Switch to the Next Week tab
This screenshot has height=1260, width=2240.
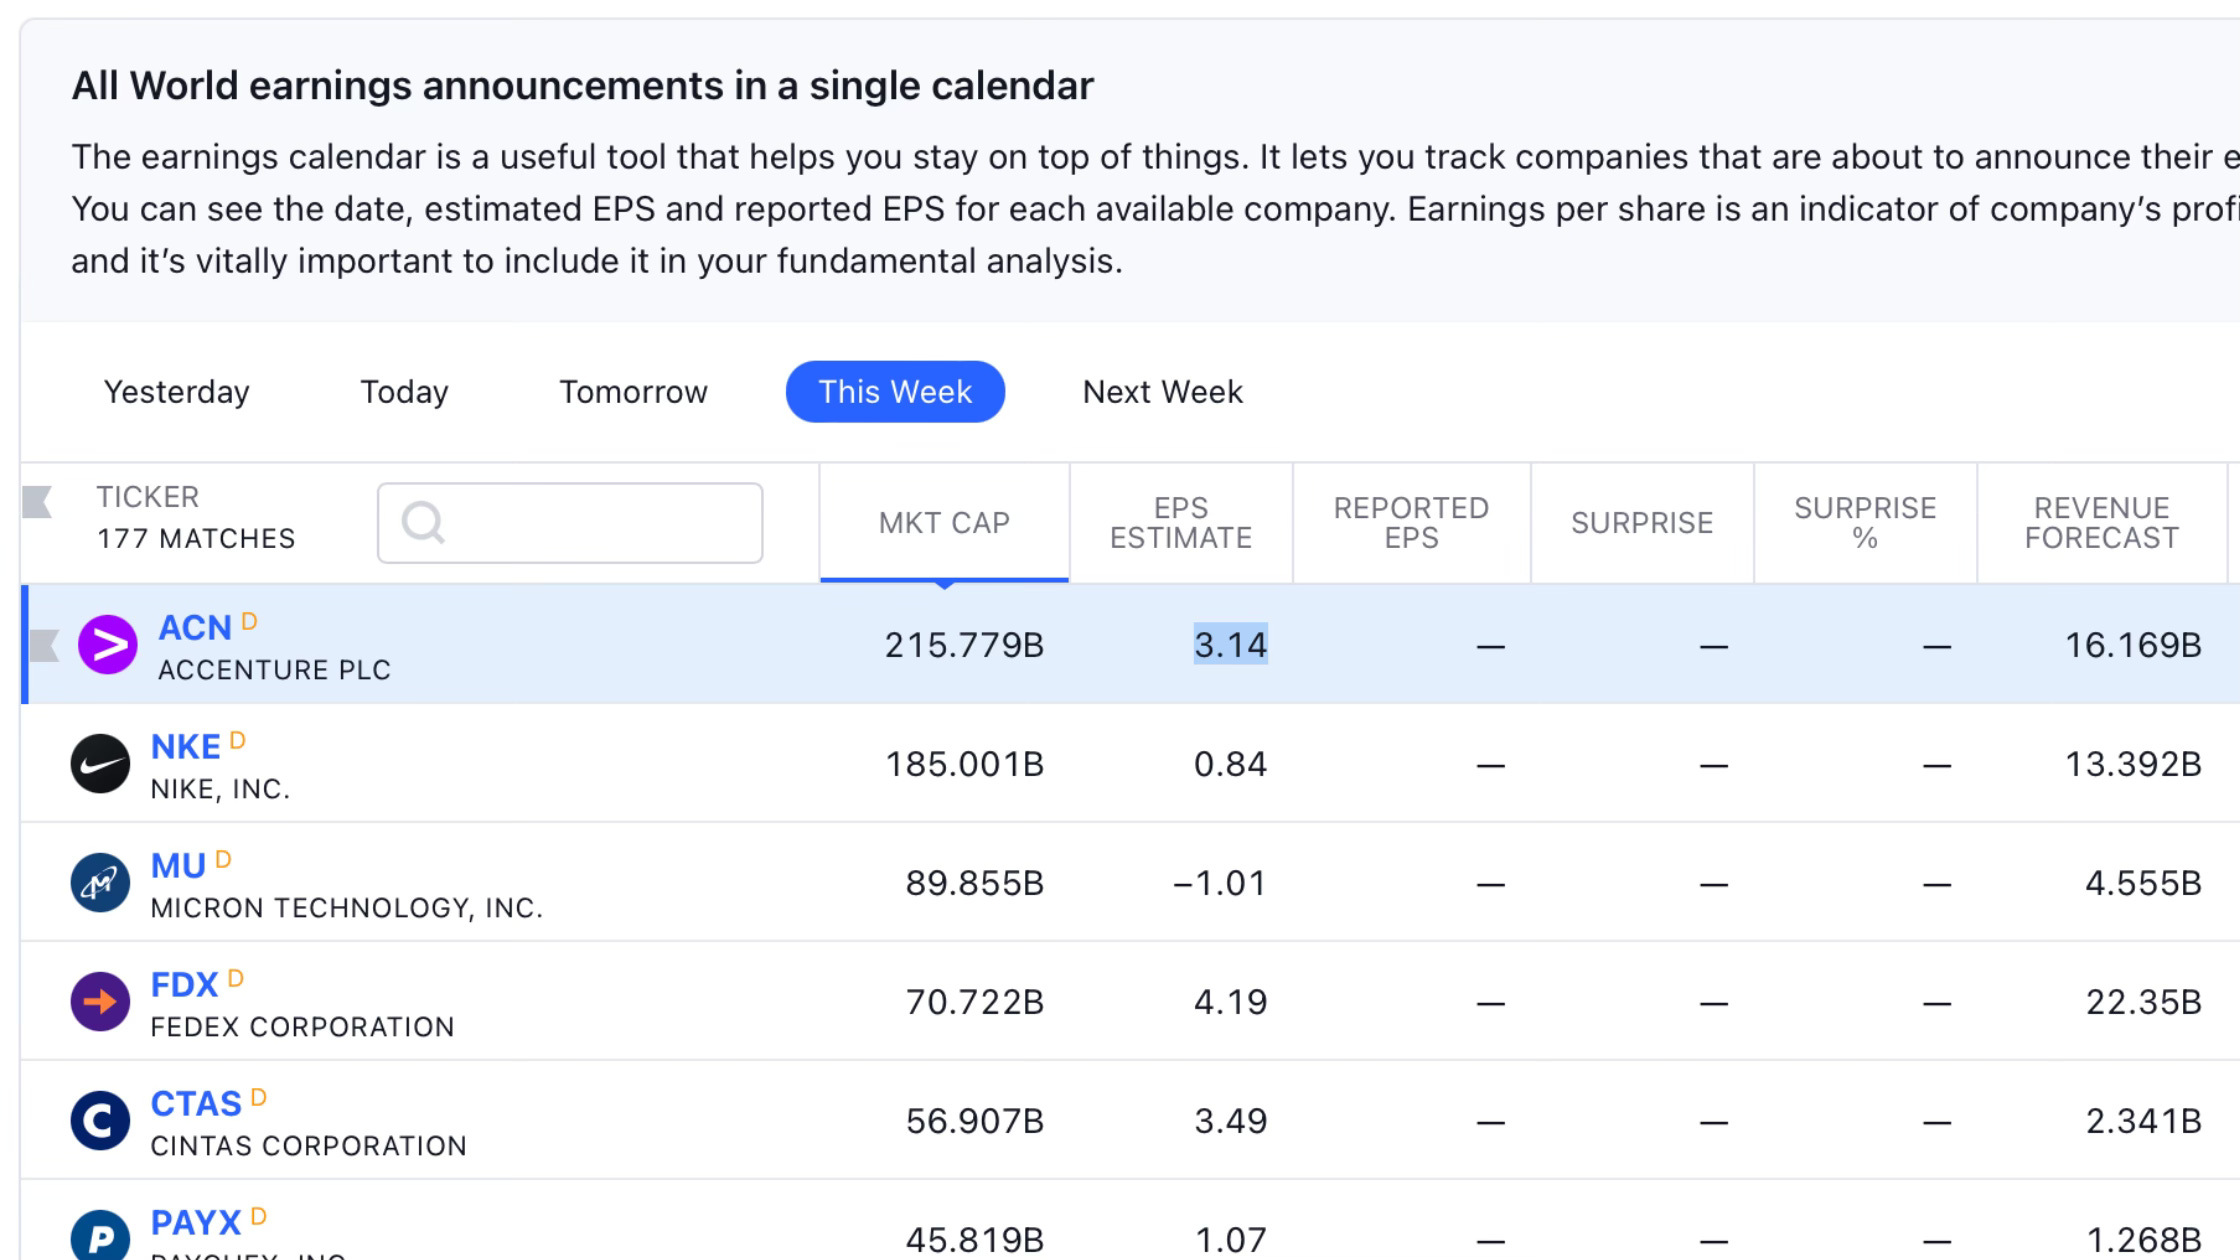pos(1163,392)
